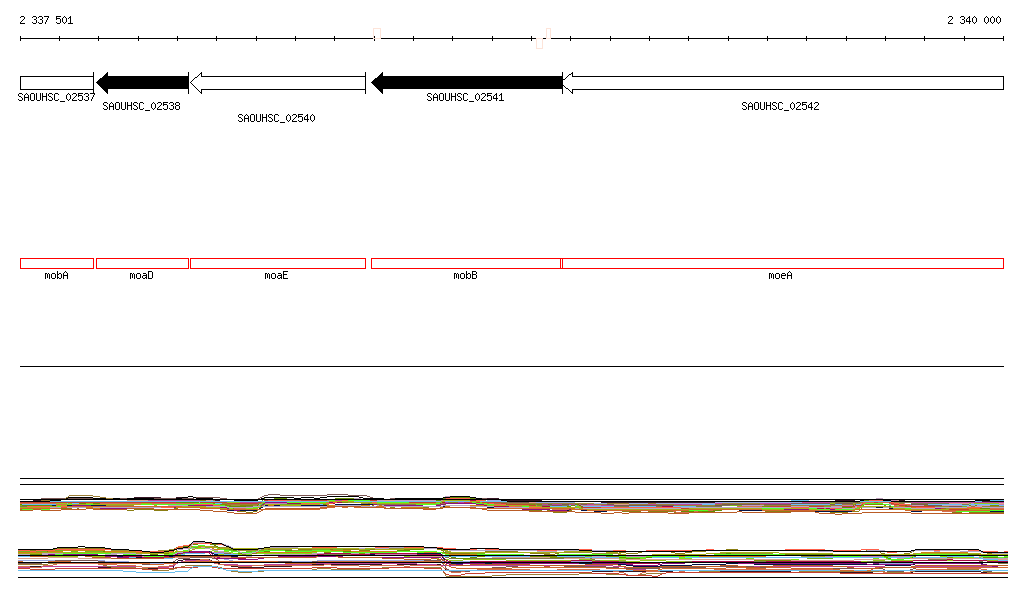Select the mobA red annotation box
Viewport: 1024px width, 611px height.
pyautogui.click(x=57, y=264)
